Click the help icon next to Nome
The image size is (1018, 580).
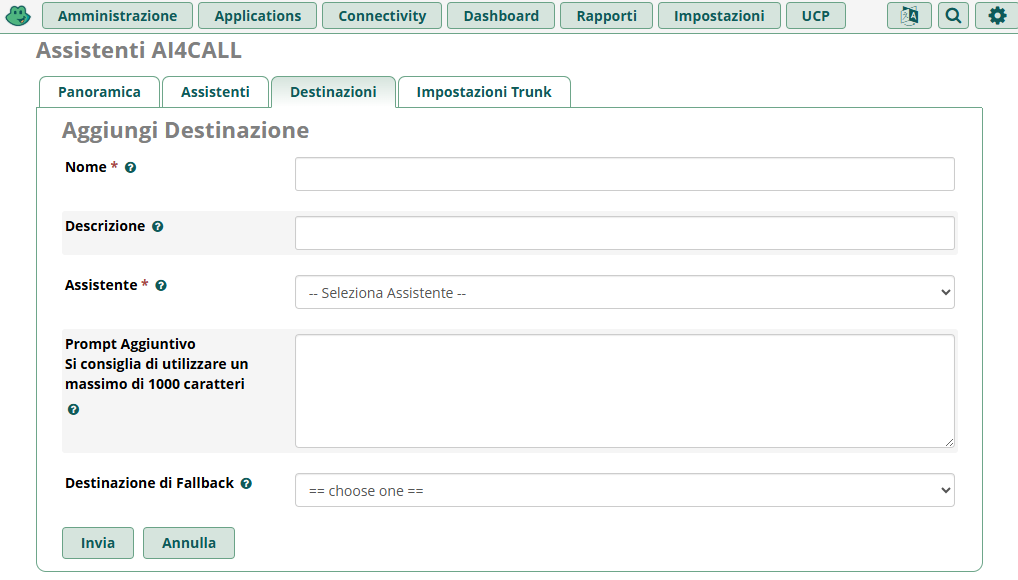click(131, 167)
